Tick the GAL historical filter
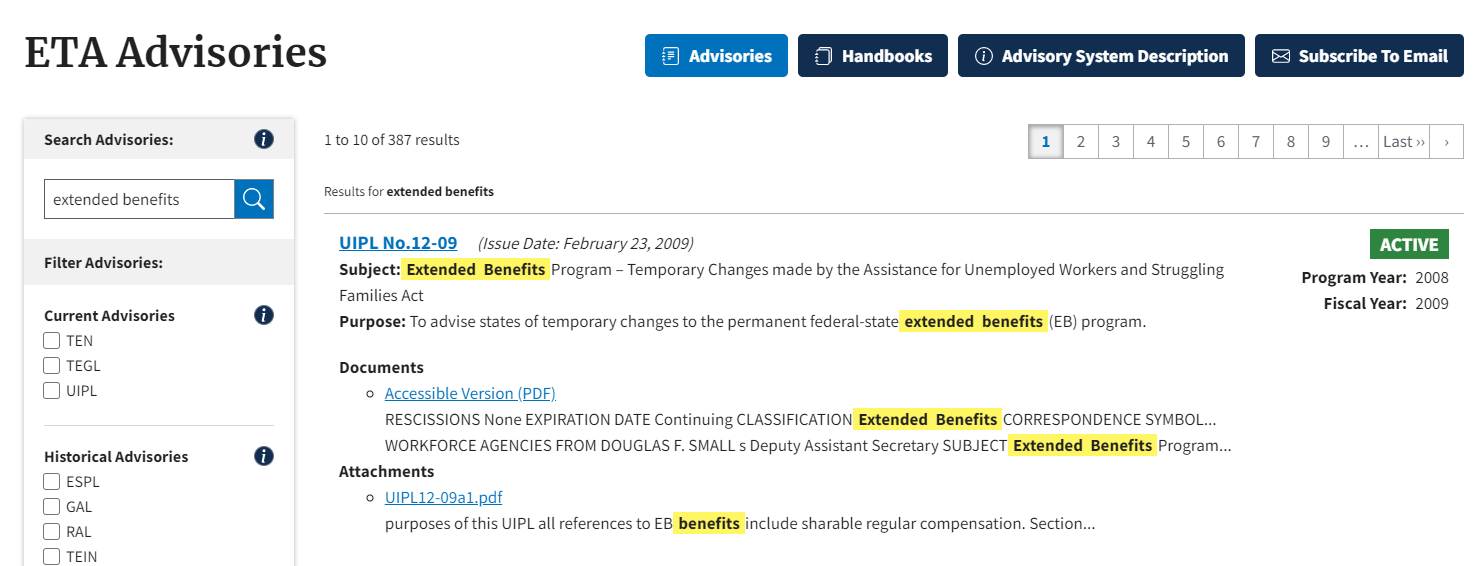Image resolution: width=1484 pixels, height=566 pixels. coord(52,507)
